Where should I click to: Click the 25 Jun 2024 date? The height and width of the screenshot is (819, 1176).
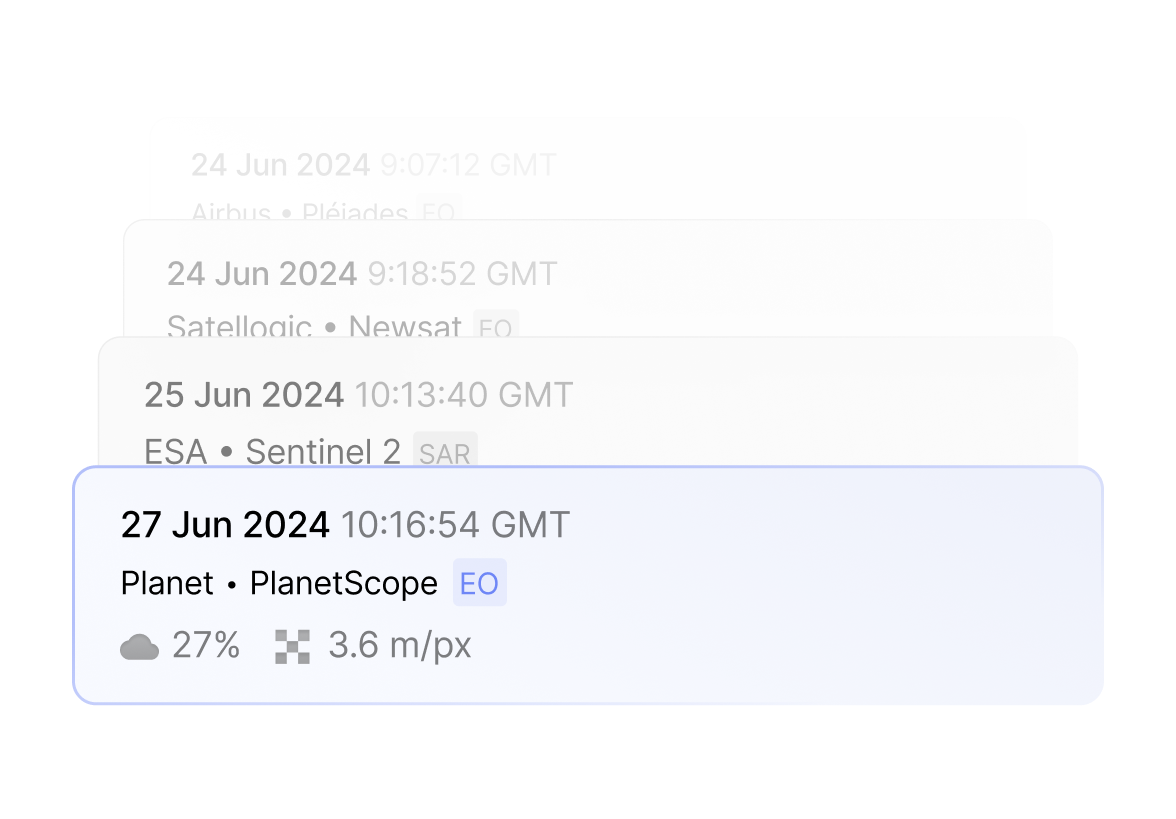244,395
